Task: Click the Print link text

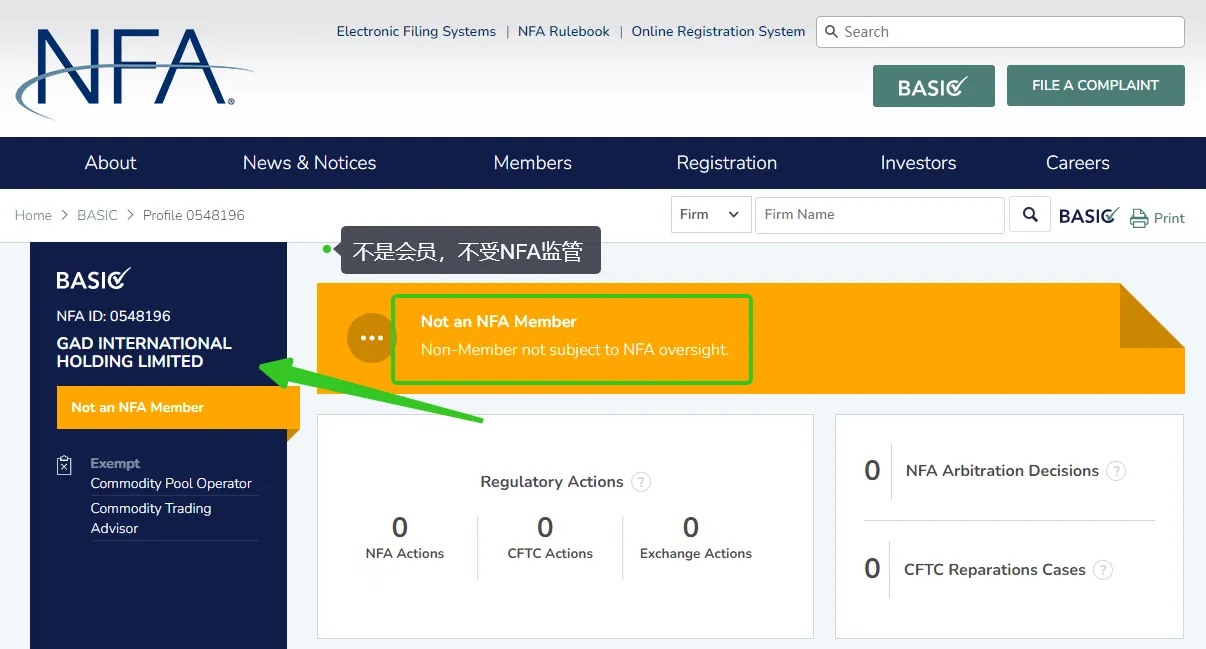Action: coord(1169,218)
